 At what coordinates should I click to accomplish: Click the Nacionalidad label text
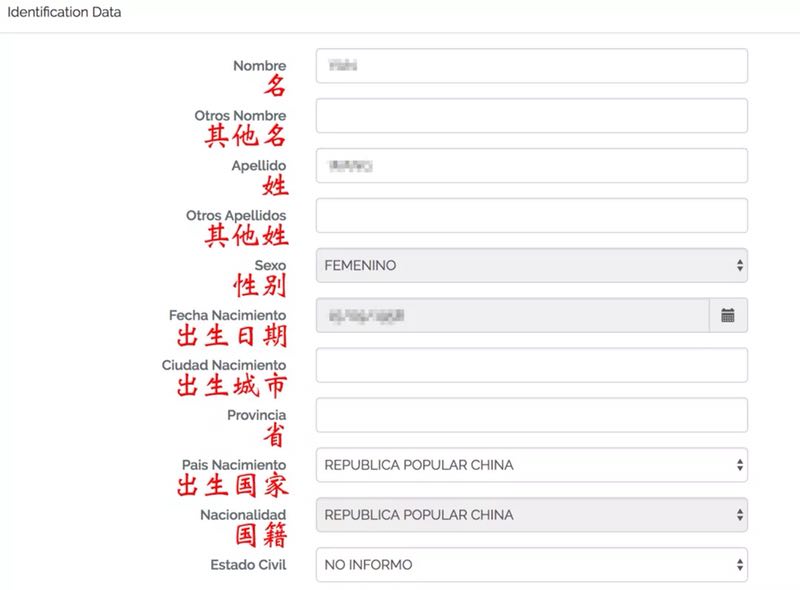coord(243,515)
